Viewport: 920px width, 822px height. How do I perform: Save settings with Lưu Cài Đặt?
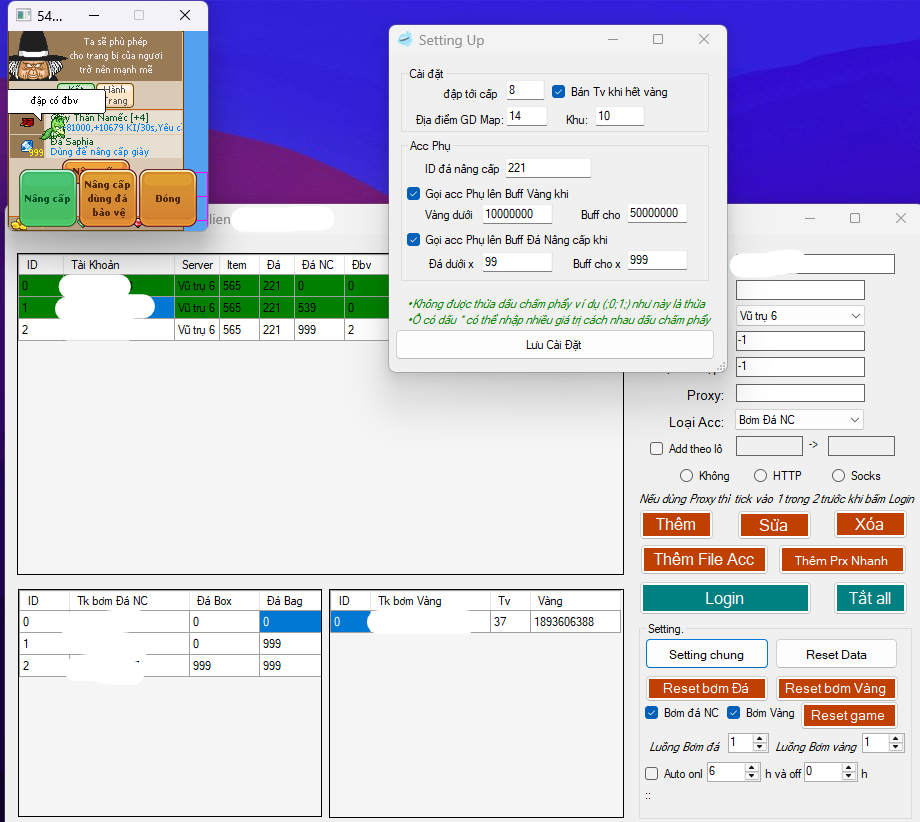click(x=555, y=345)
